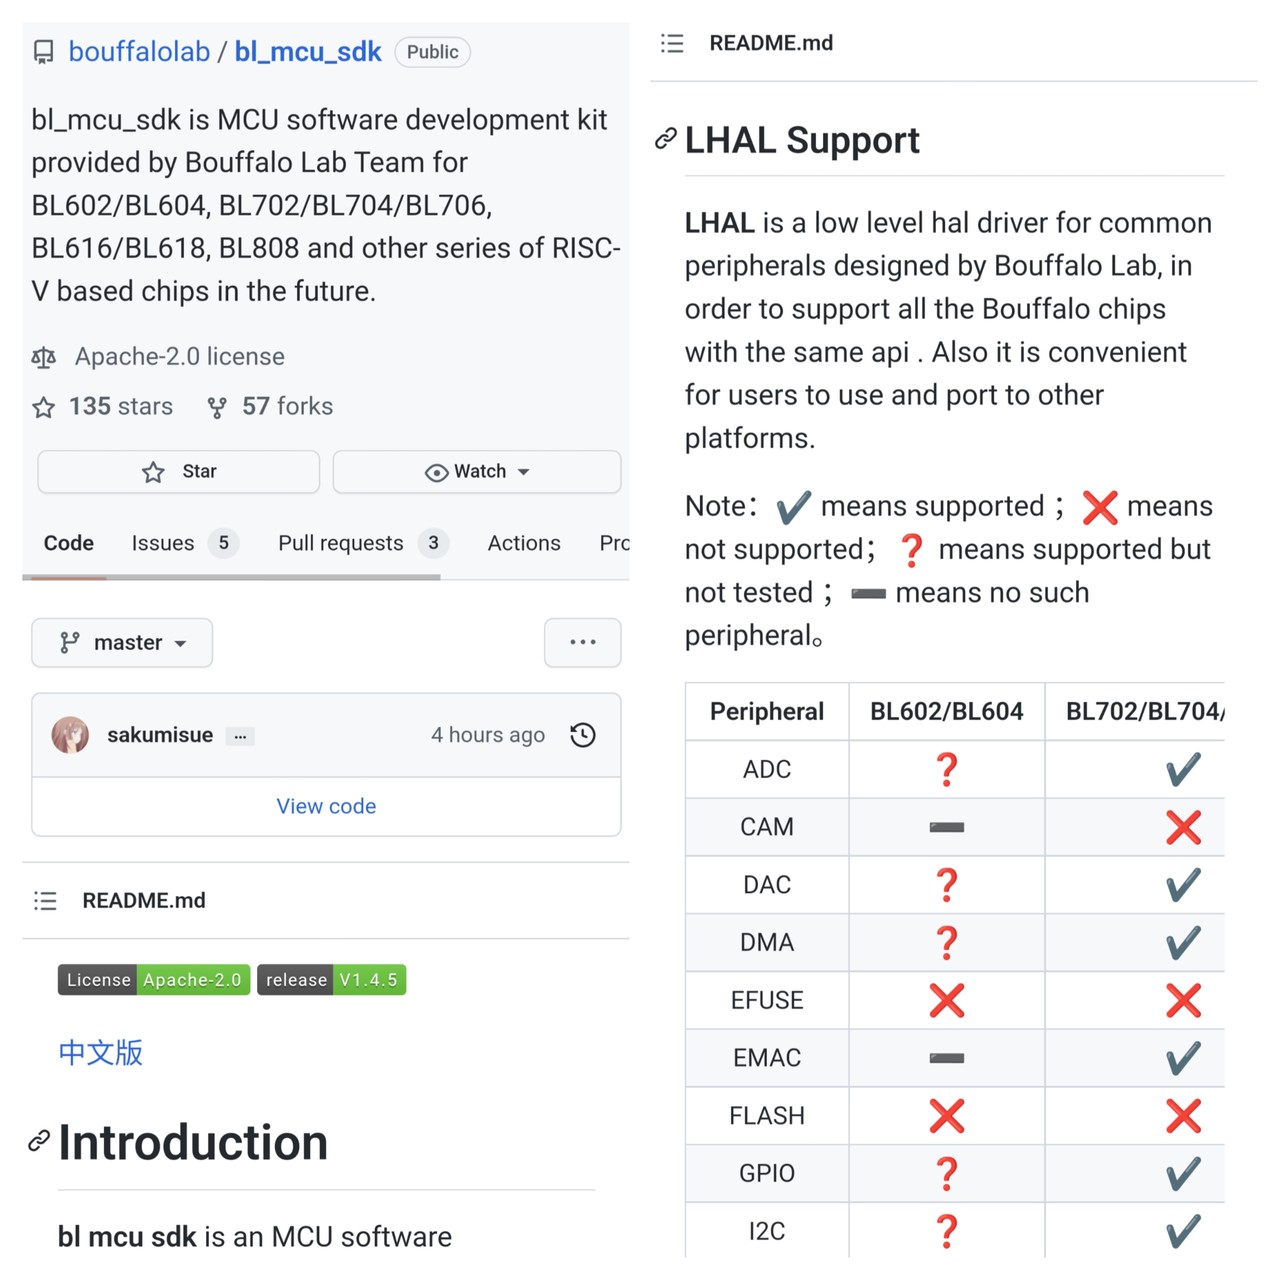Open the bouffalolab owner link
Viewport: 1280px width, 1280px height.
[139, 52]
